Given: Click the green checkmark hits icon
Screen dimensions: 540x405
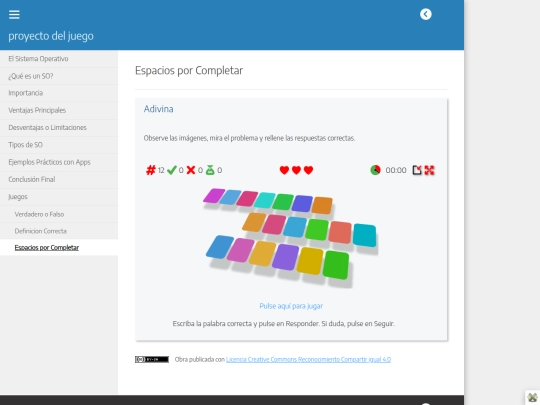Looking at the screenshot, I should pos(172,170).
